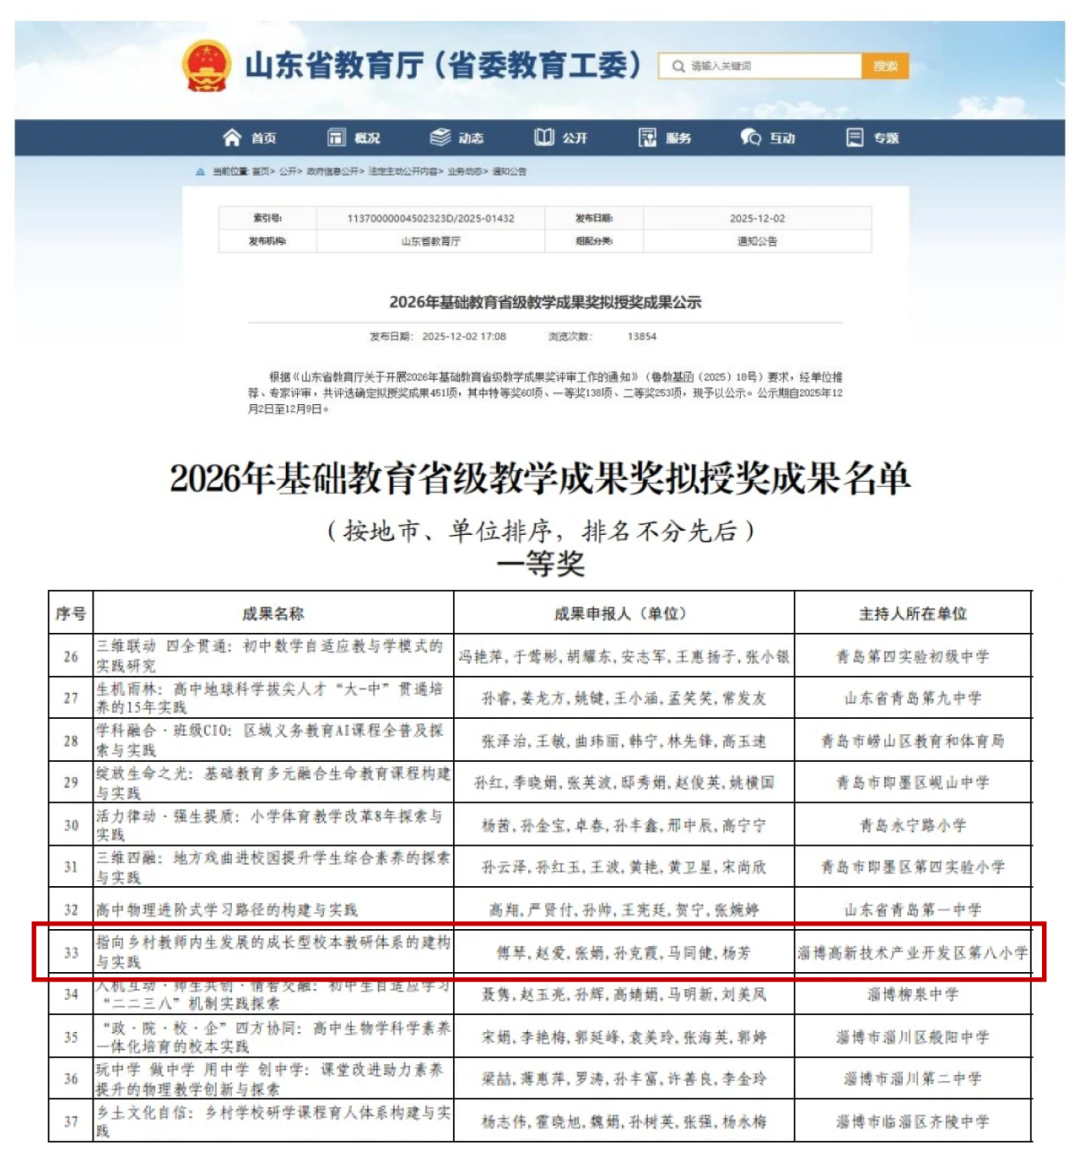Click the 概况 navigation icon

tap(337, 137)
